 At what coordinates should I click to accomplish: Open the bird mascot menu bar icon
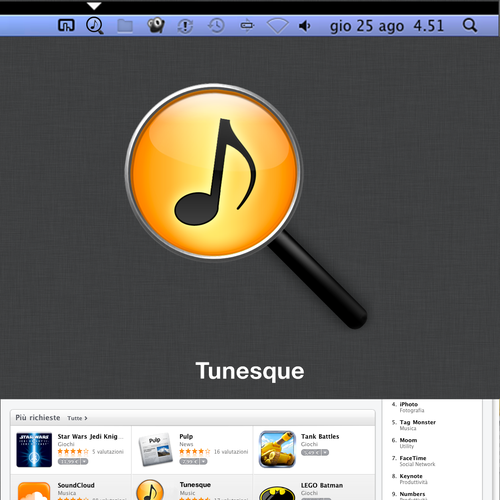(156, 25)
